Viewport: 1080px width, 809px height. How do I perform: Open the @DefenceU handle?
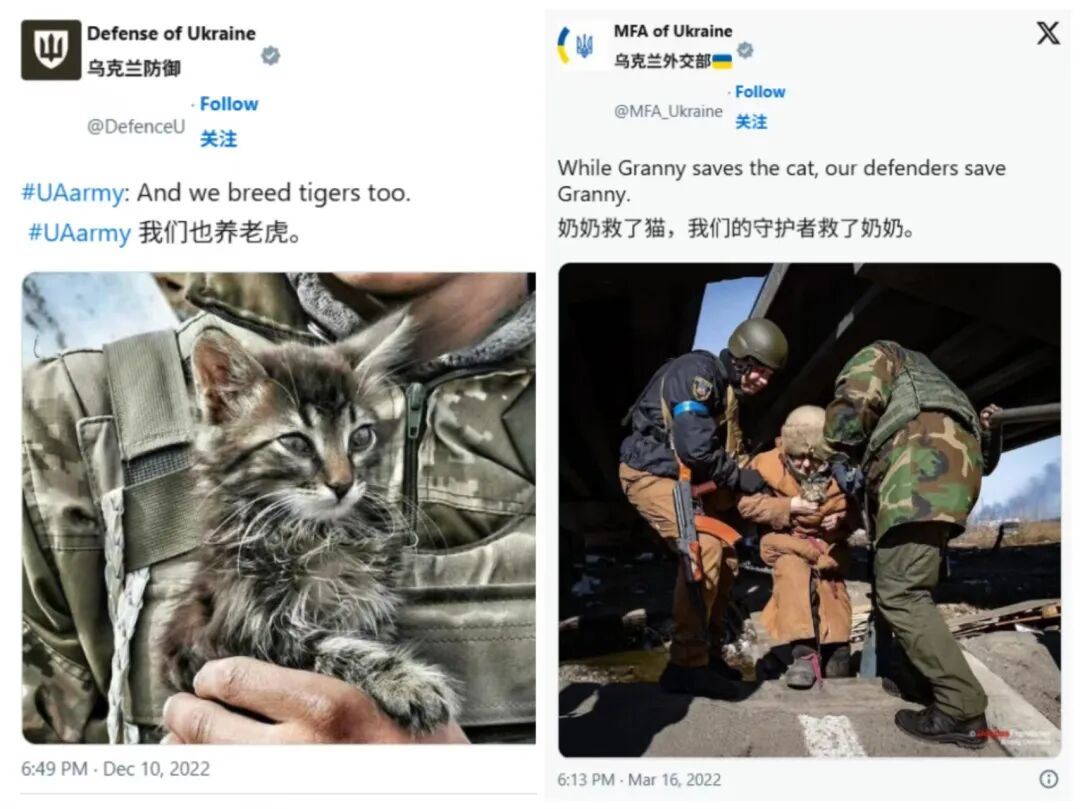[x=136, y=127]
